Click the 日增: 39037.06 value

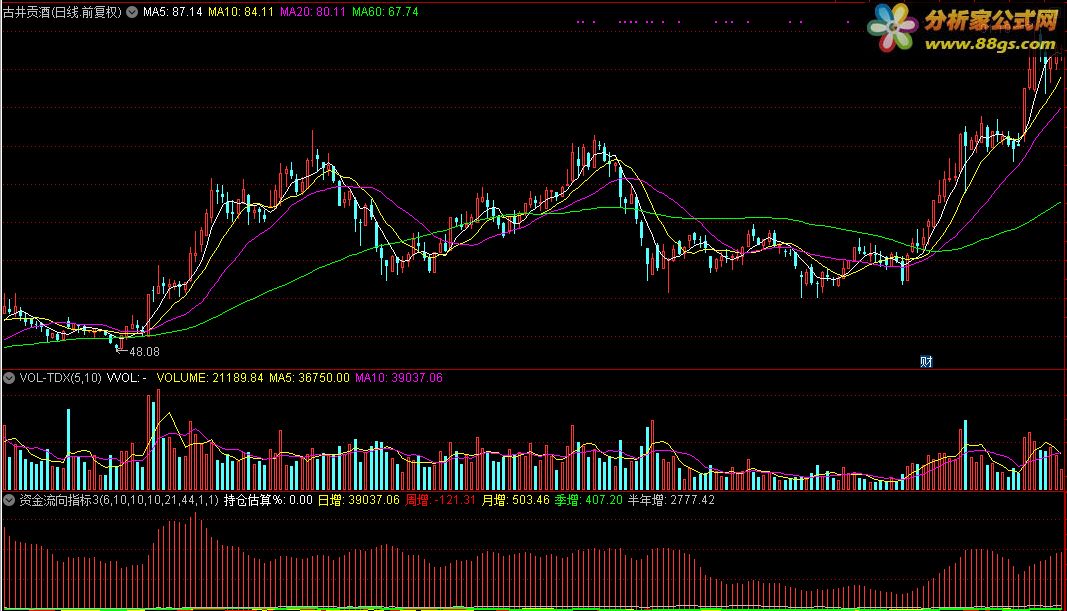pyautogui.click(x=359, y=500)
